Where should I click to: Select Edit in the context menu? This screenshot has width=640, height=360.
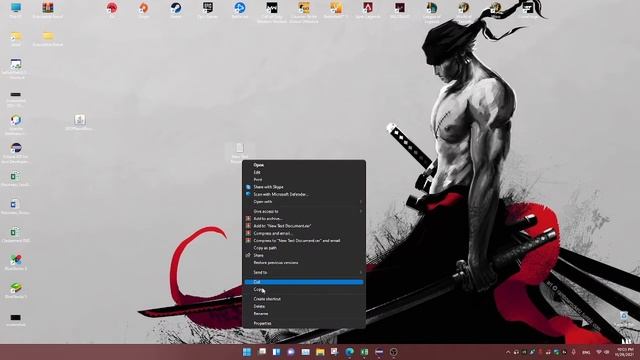pos(304,172)
